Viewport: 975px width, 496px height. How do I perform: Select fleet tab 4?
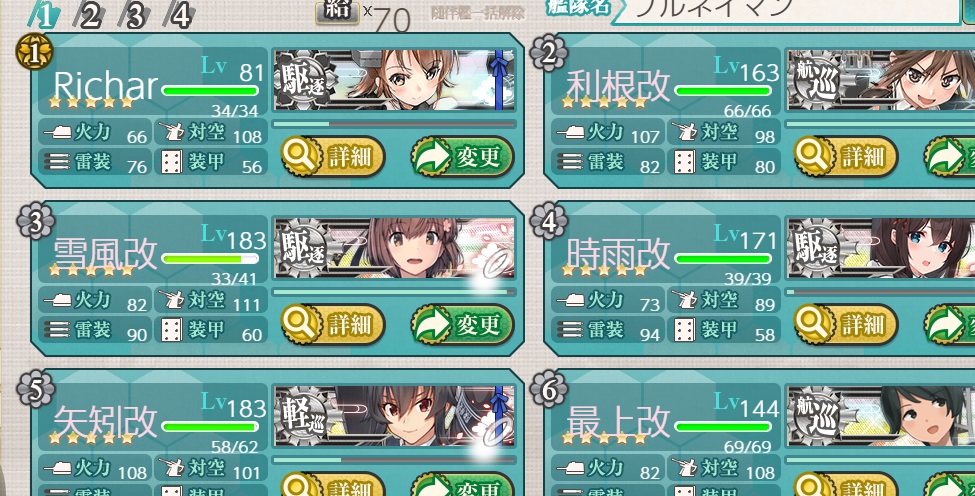[x=180, y=16]
